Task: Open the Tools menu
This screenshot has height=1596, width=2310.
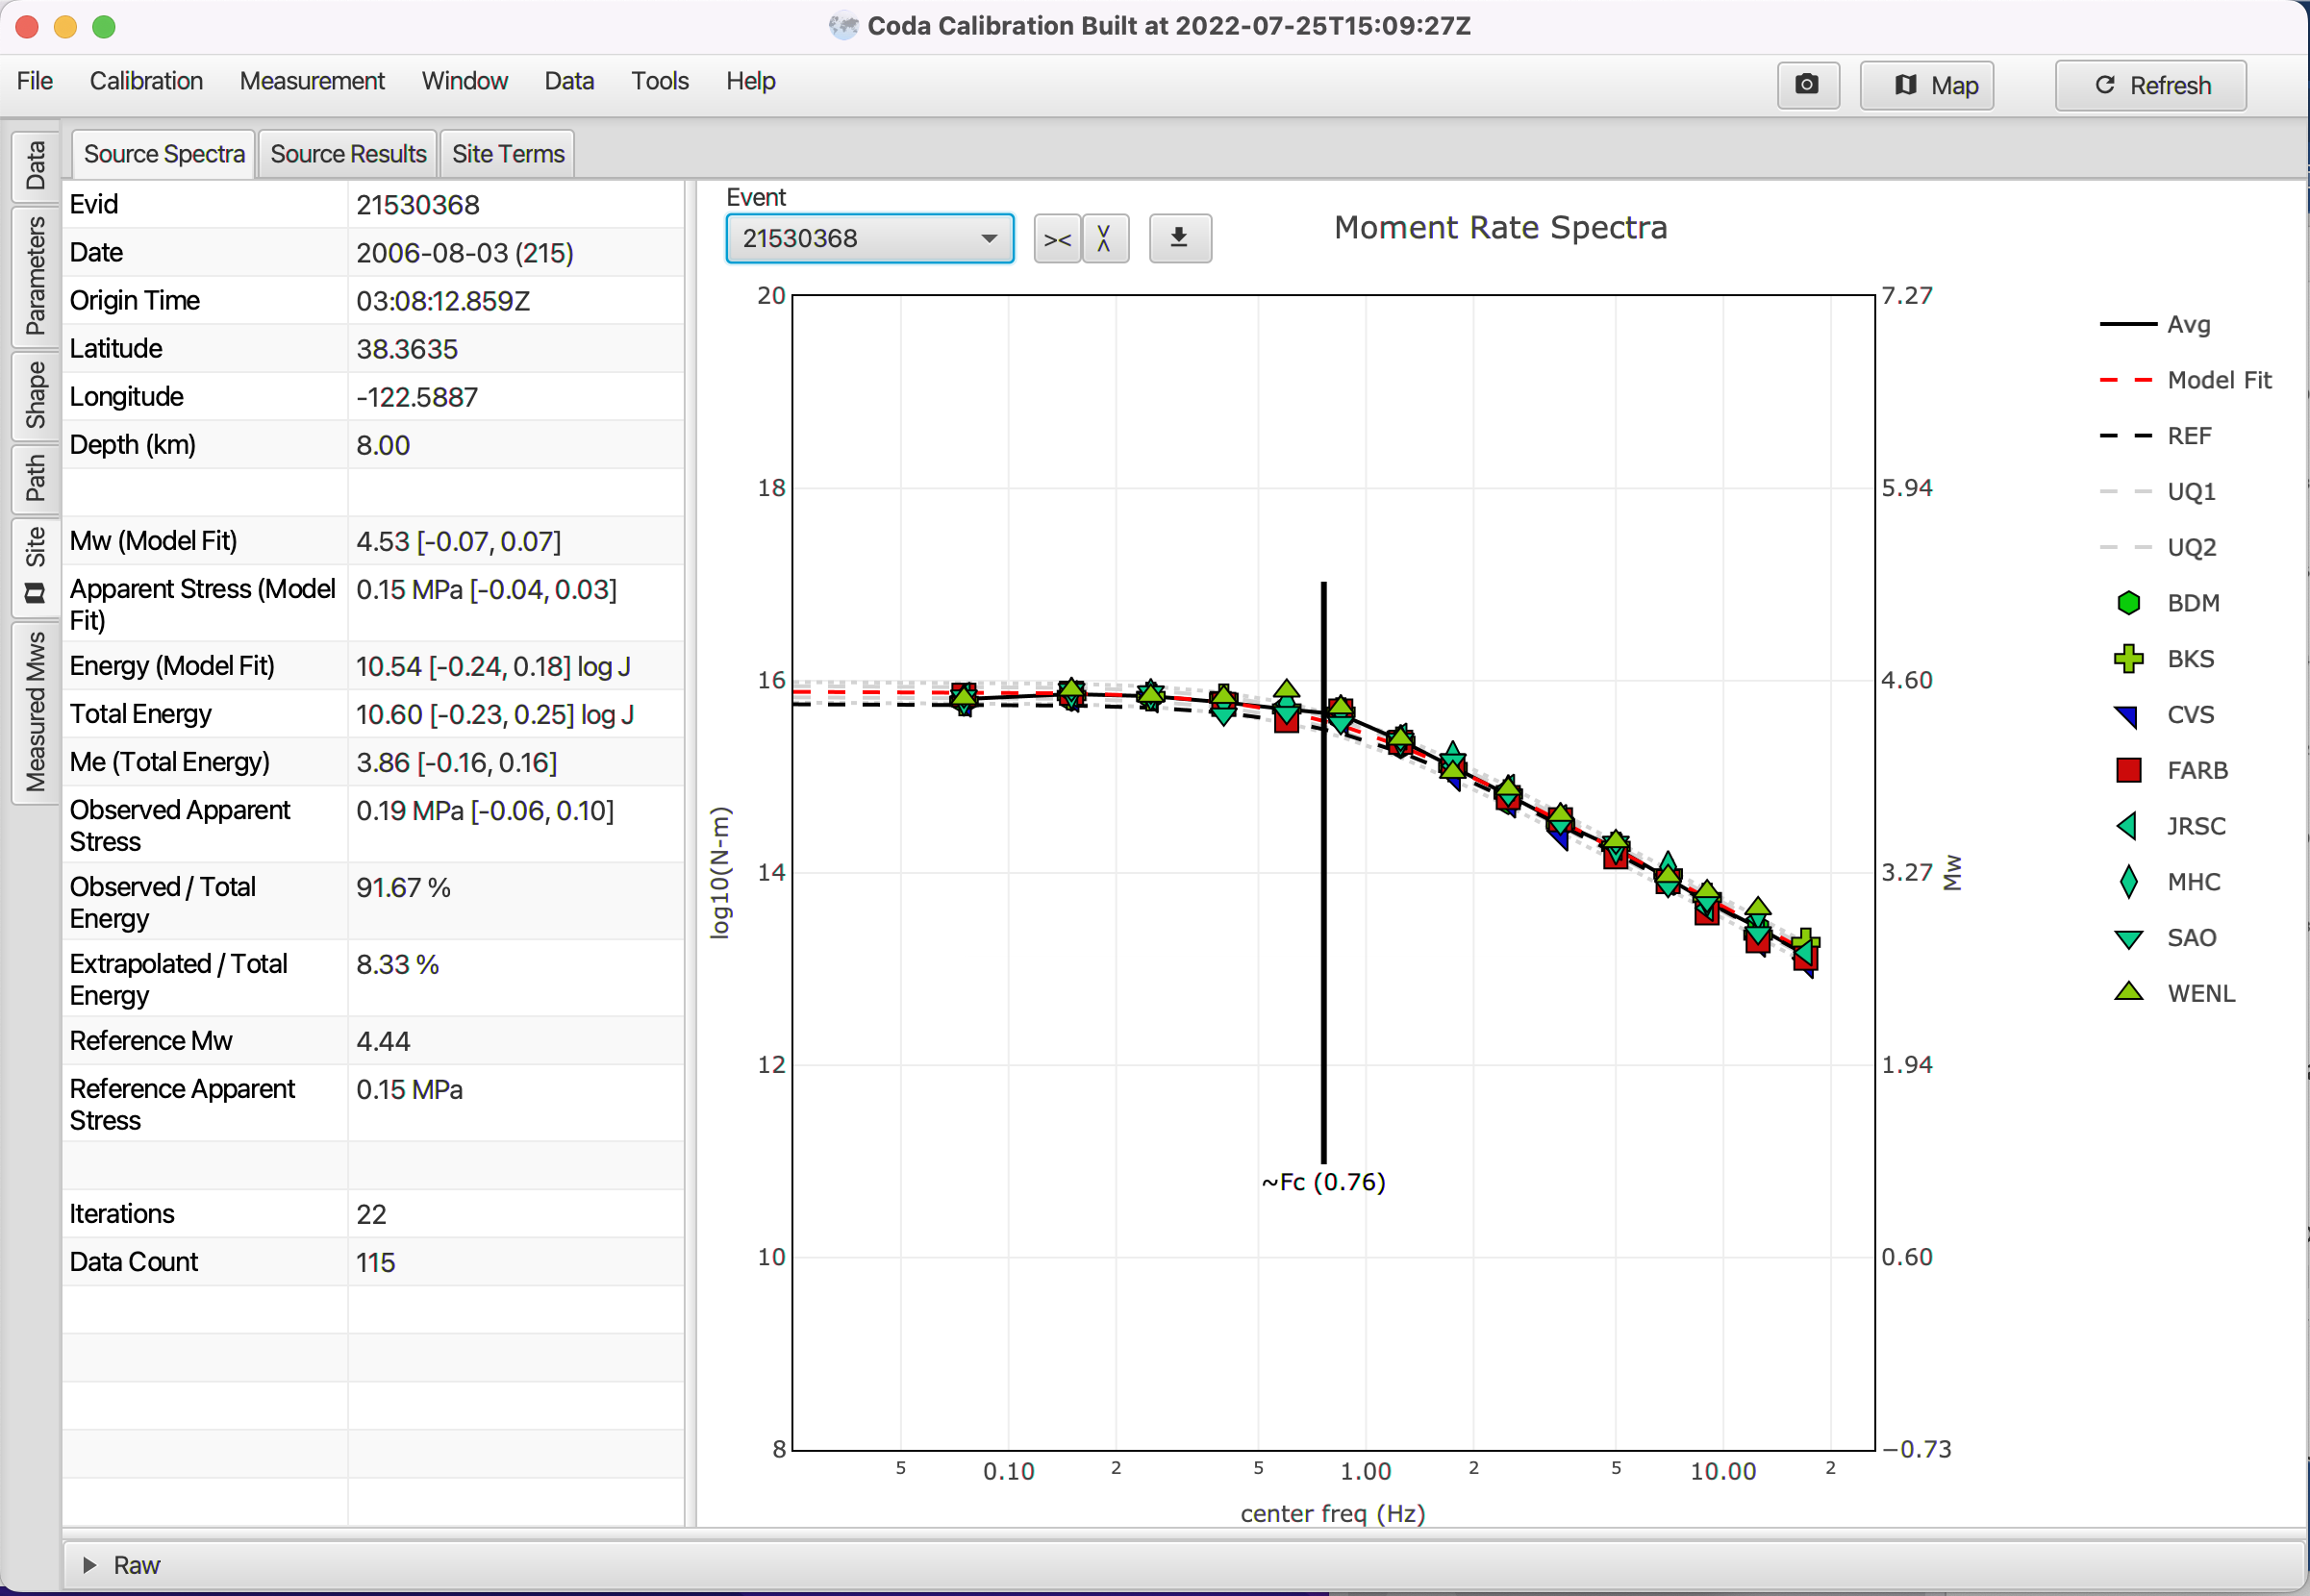Action: pos(660,81)
